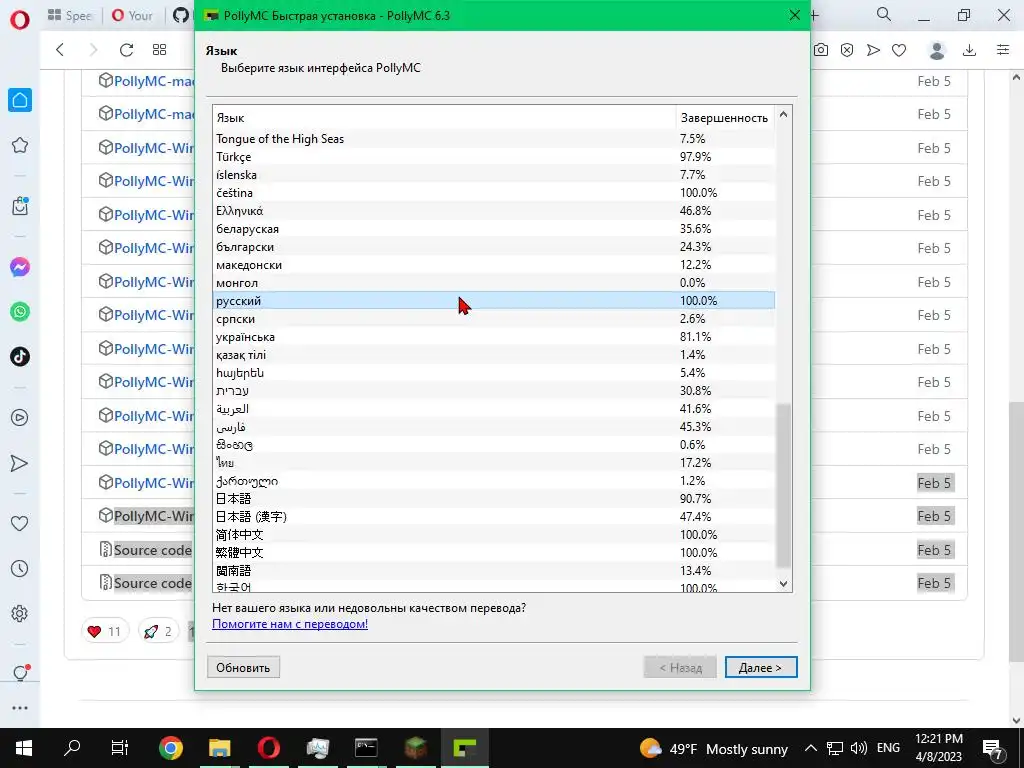Image resolution: width=1024 pixels, height=768 pixels.
Task: Click the language list scrollbar thumb
Action: (x=784, y=487)
